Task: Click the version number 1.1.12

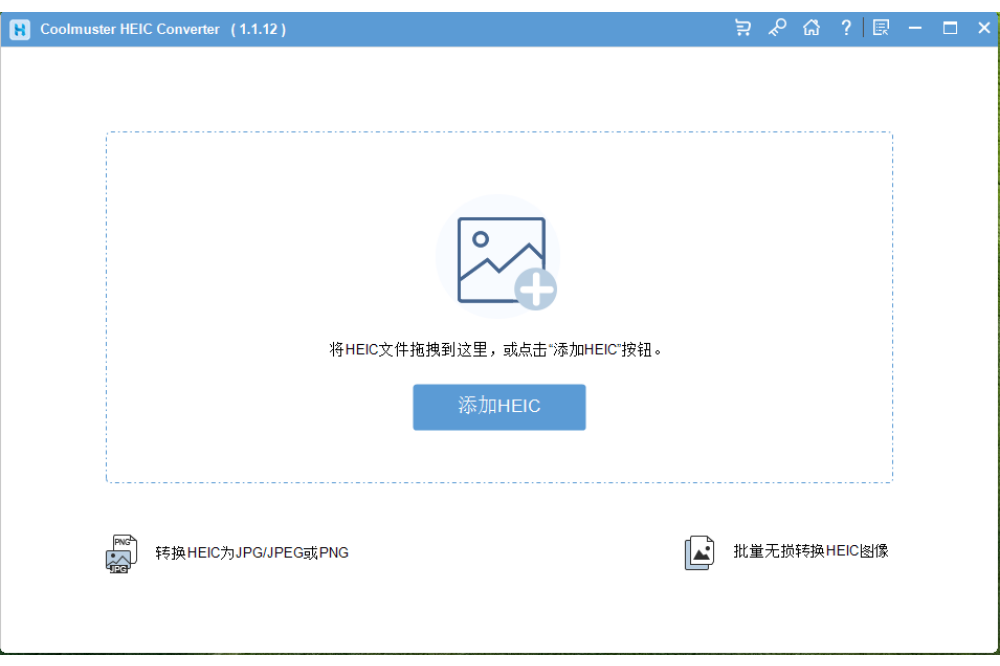Action: click(x=258, y=29)
